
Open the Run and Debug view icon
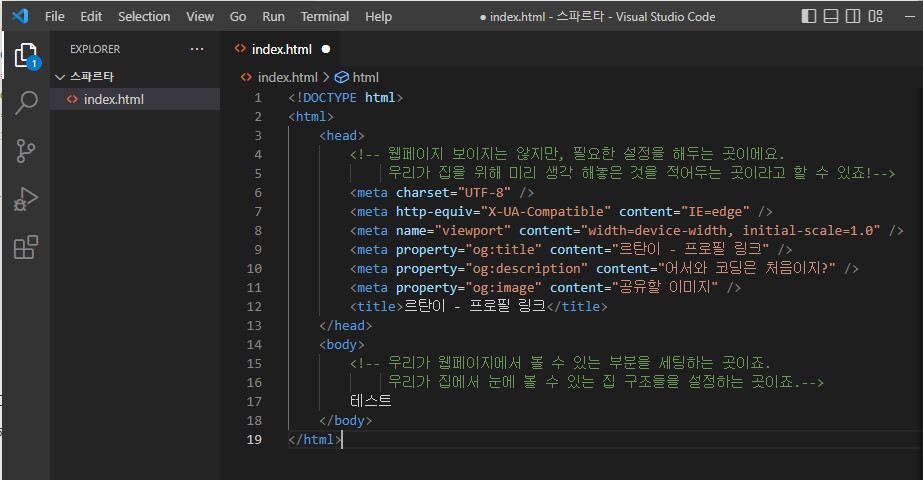pyautogui.click(x=25, y=199)
